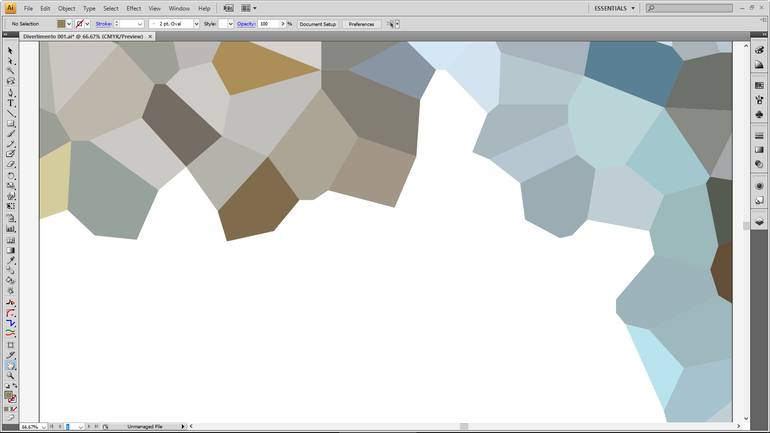Show the Layers panel
This screenshot has height=433, width=770.
[759, 221]
